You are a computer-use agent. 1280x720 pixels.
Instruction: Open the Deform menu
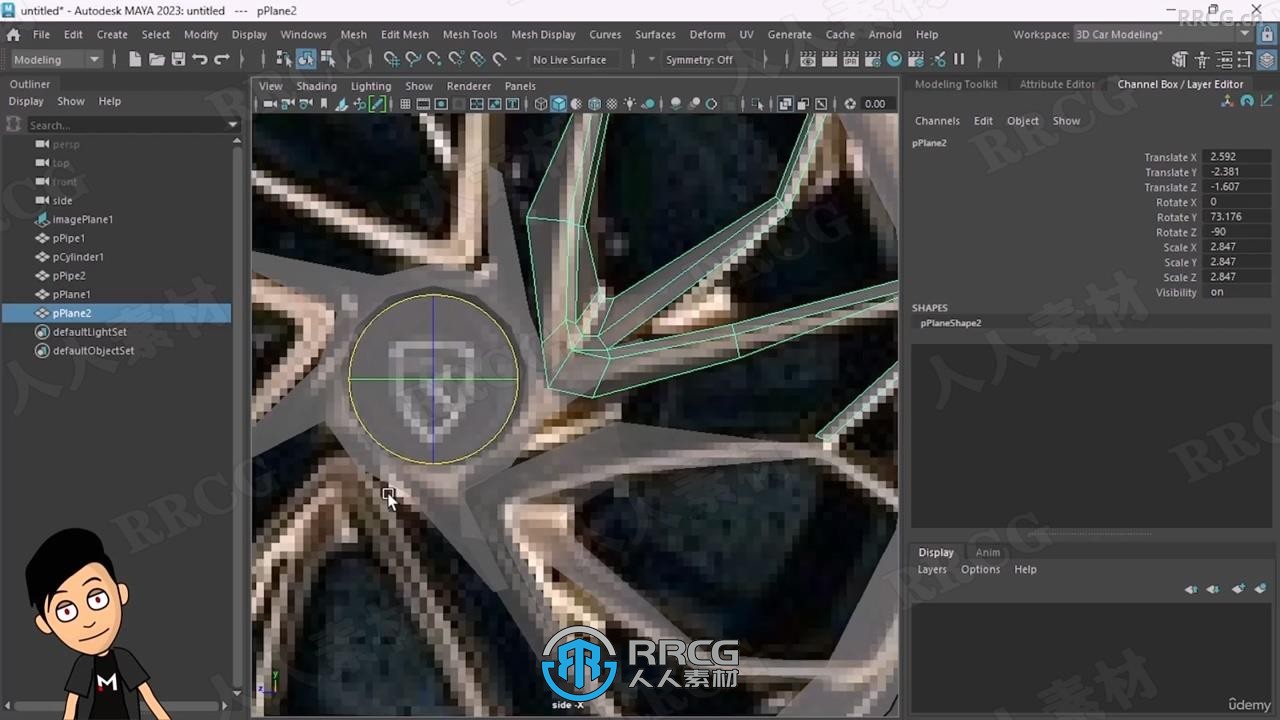707,34
